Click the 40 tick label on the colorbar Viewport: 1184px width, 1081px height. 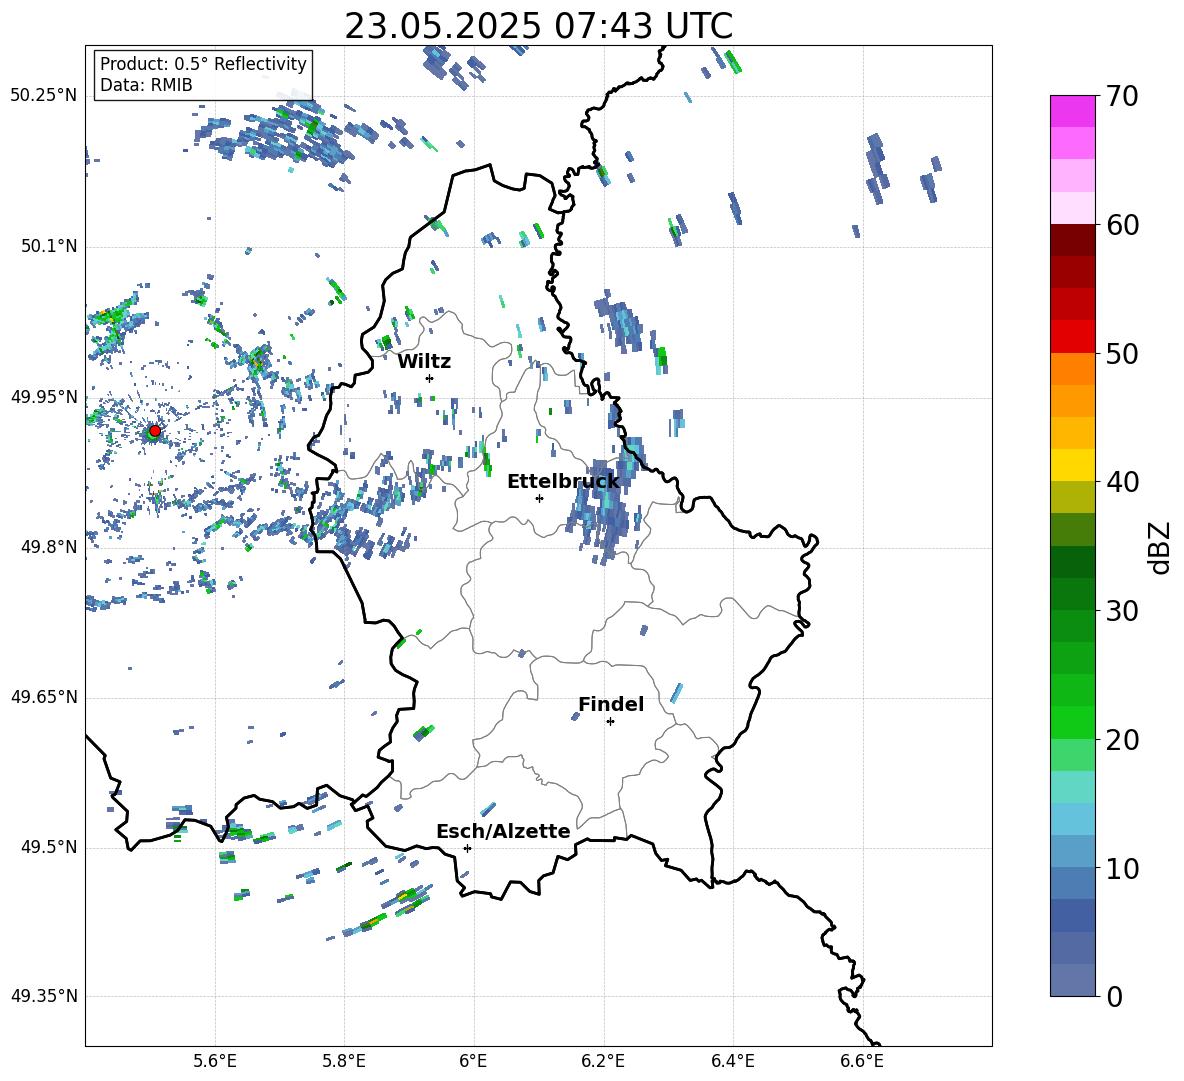point(1122,482)
